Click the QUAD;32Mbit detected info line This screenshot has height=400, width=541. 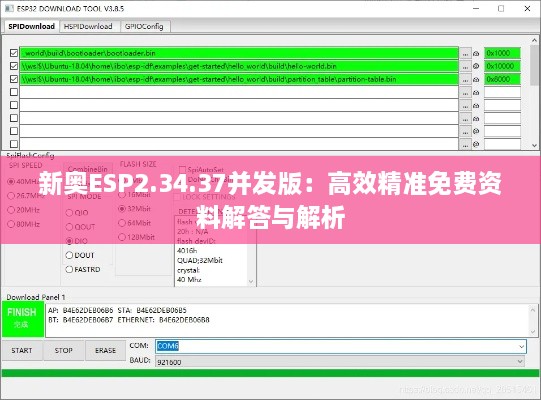(x=200, y=260)
